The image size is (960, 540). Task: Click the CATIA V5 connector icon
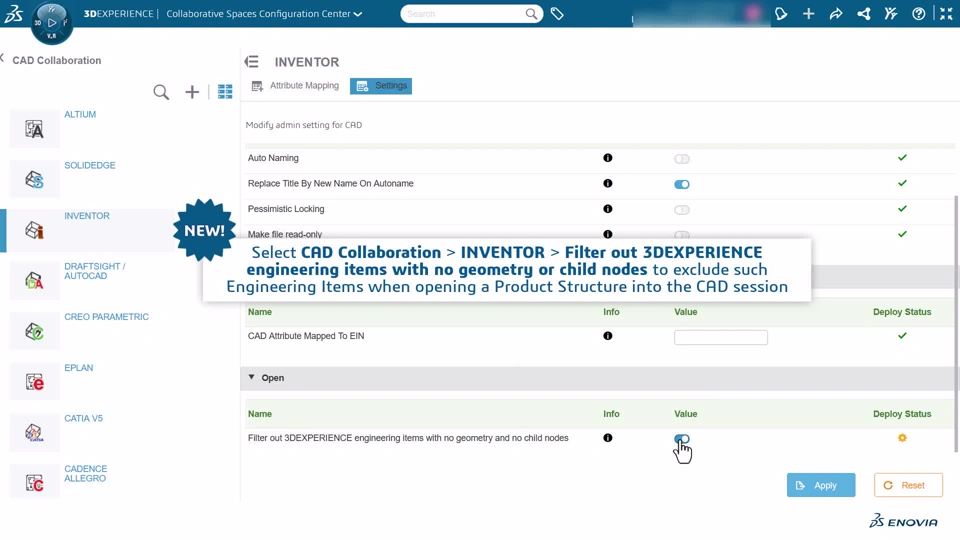pos(34,433)
